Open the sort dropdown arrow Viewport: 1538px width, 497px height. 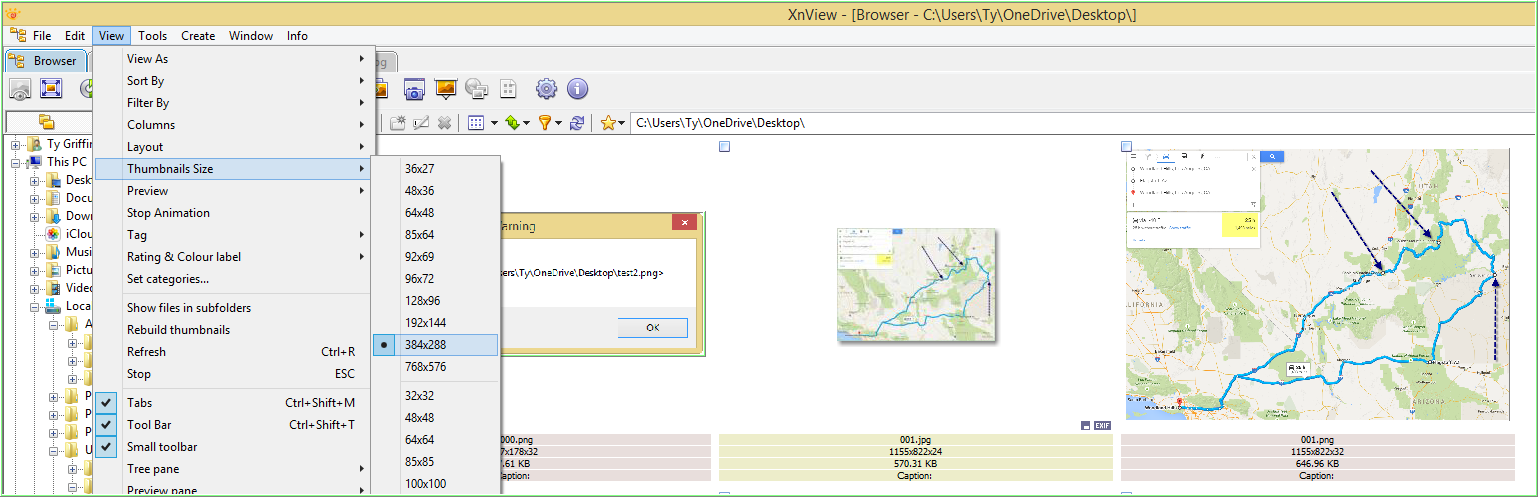[526, 124]
